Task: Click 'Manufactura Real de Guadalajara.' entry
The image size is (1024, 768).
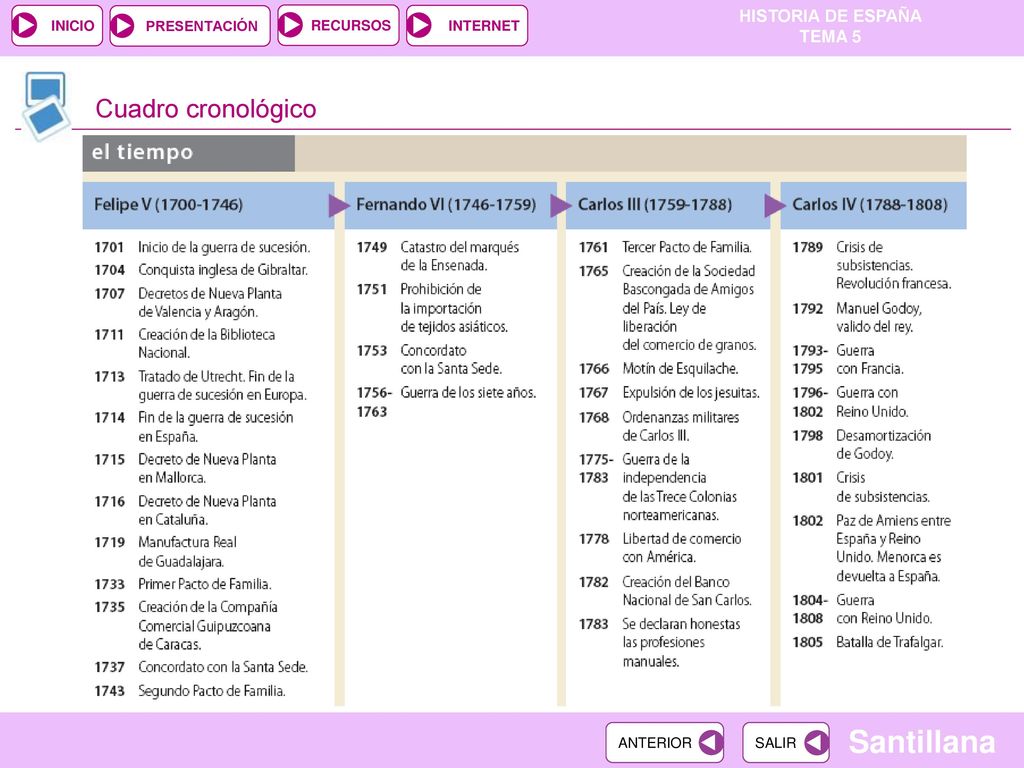Action: point(187,552)
